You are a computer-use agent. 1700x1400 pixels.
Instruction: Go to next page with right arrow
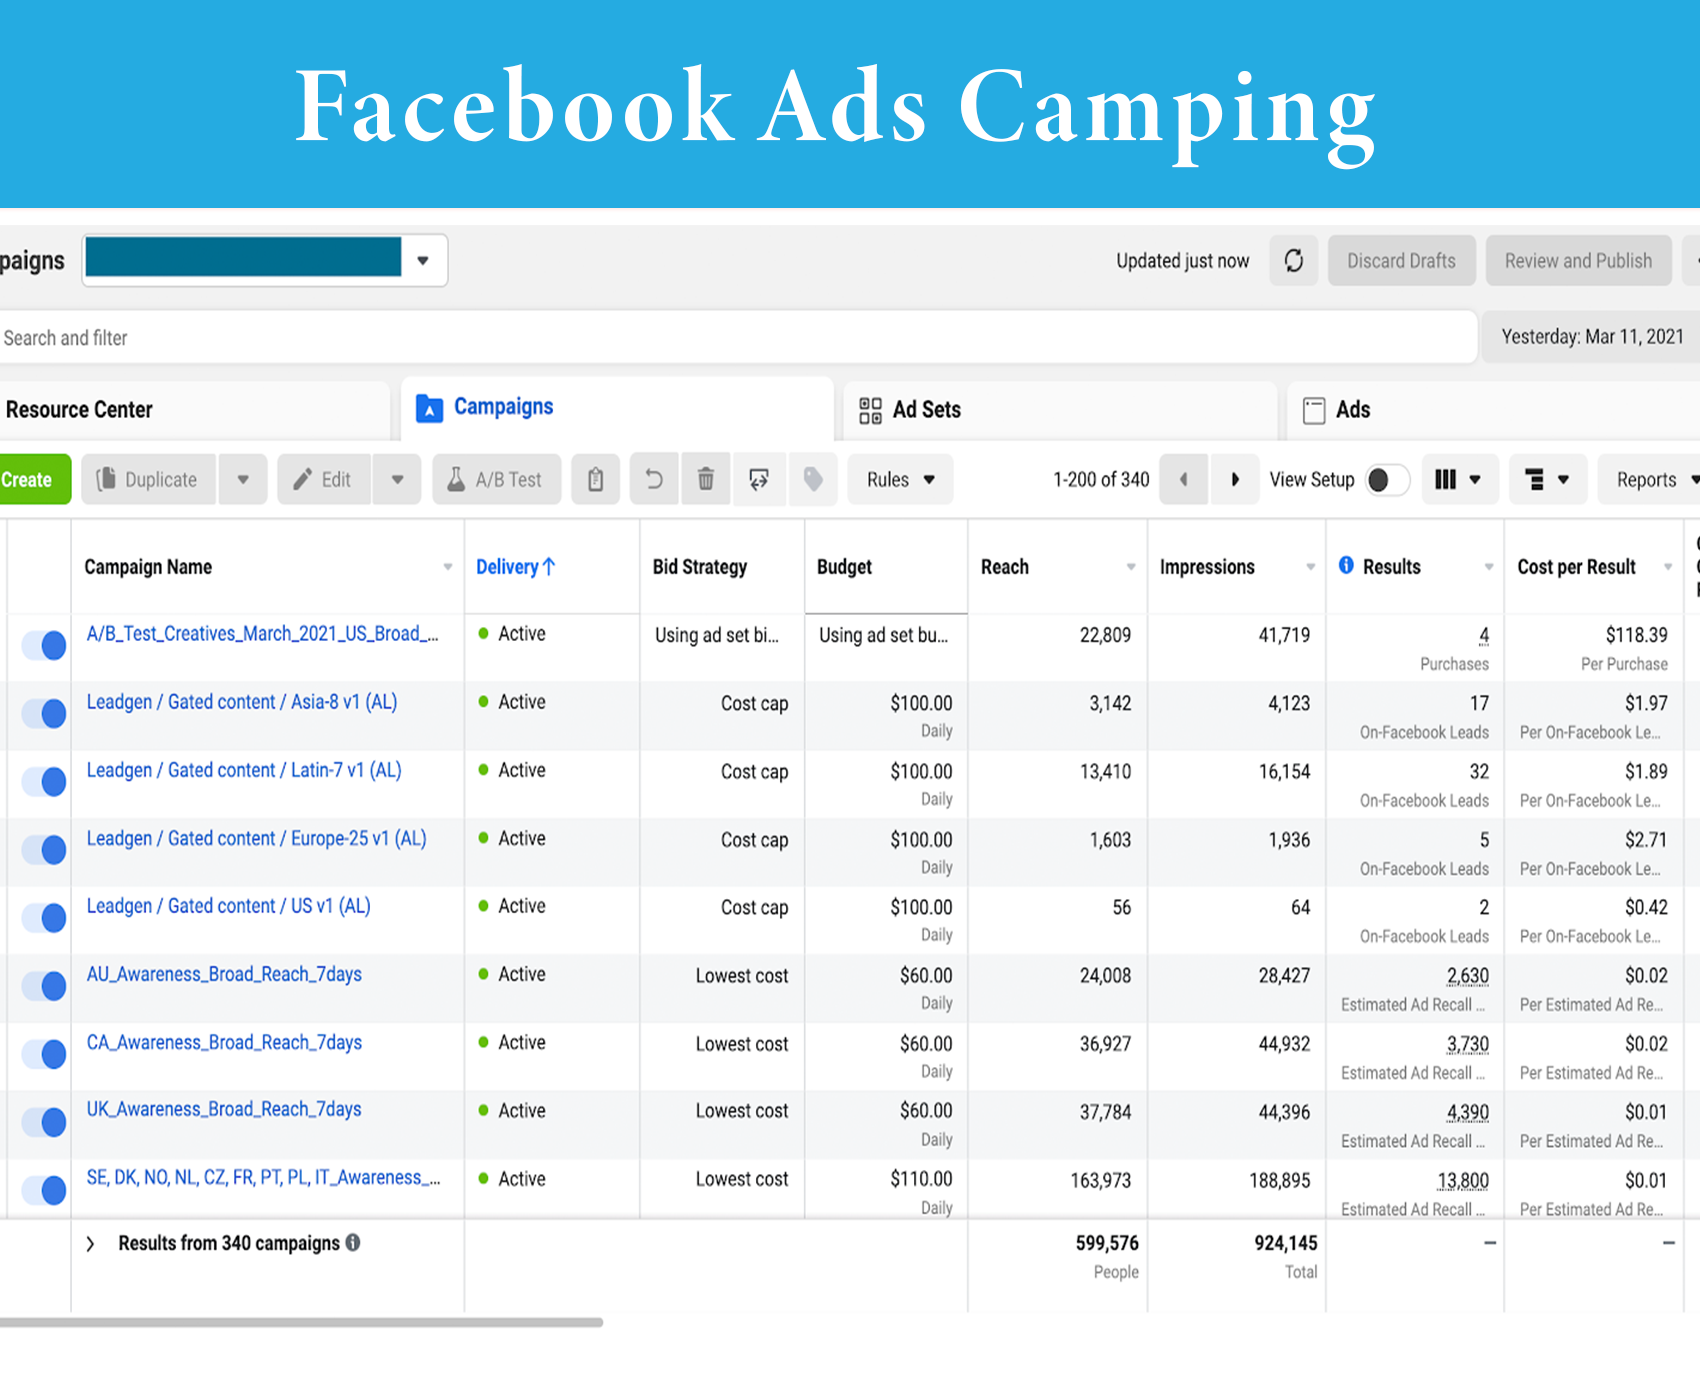tap(1235, 479)
